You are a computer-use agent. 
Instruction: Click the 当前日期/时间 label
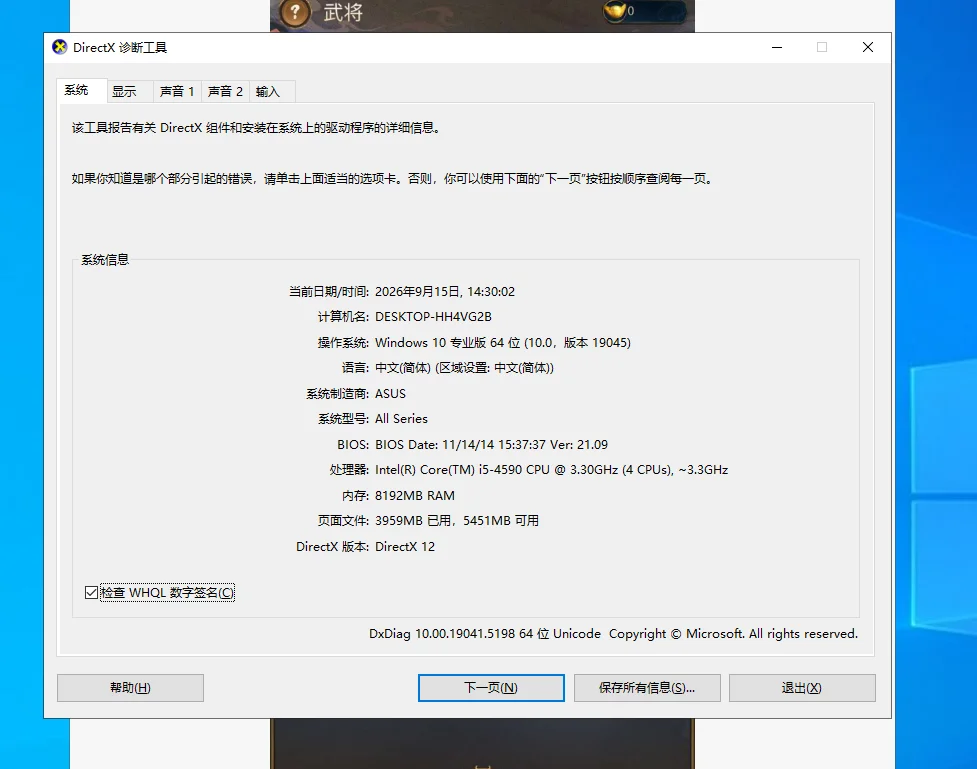click(329, 292)
